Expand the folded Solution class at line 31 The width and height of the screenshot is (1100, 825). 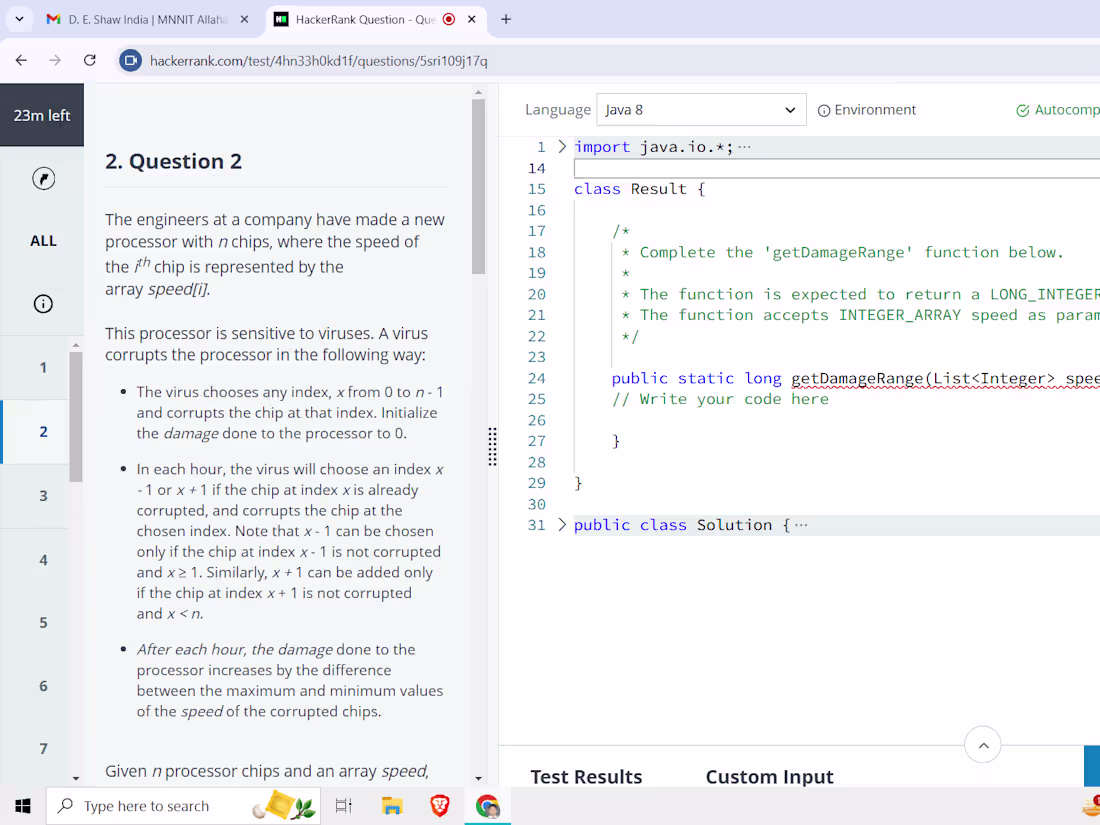[562, 525]
